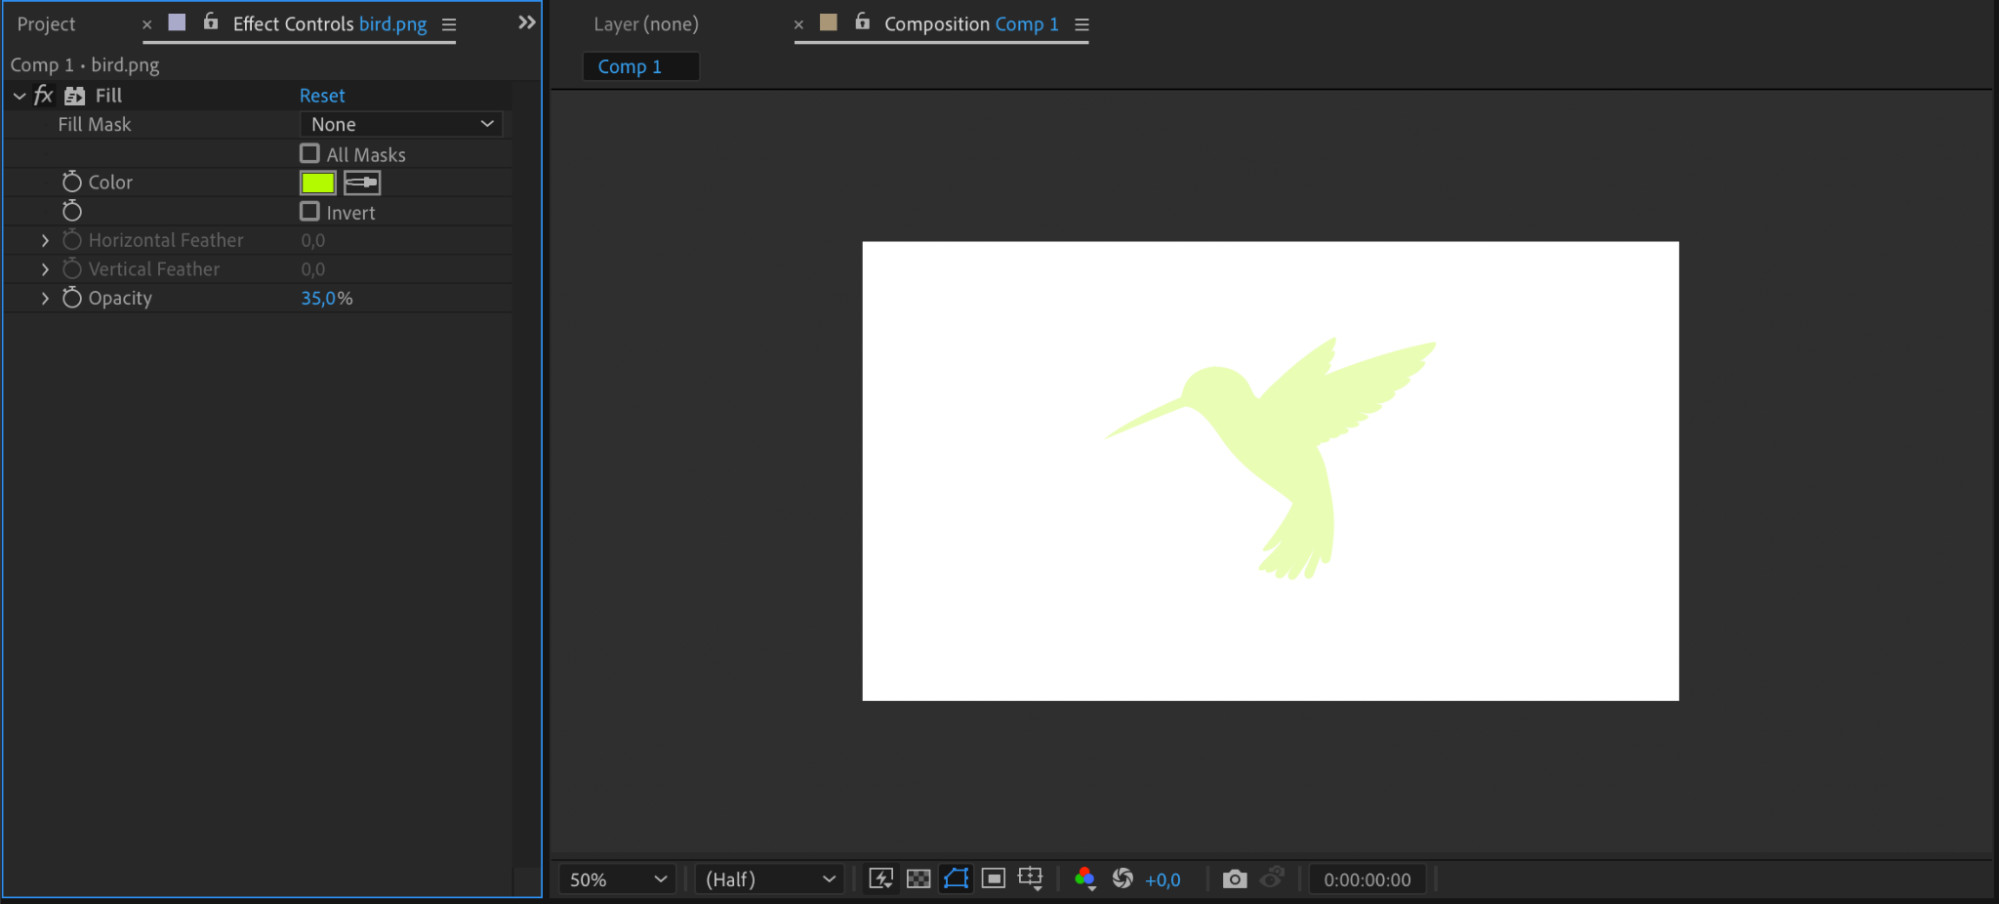Screen dimensions: 1999x904
Task: Open grid and guide options icon
Action: (1030, 879)
